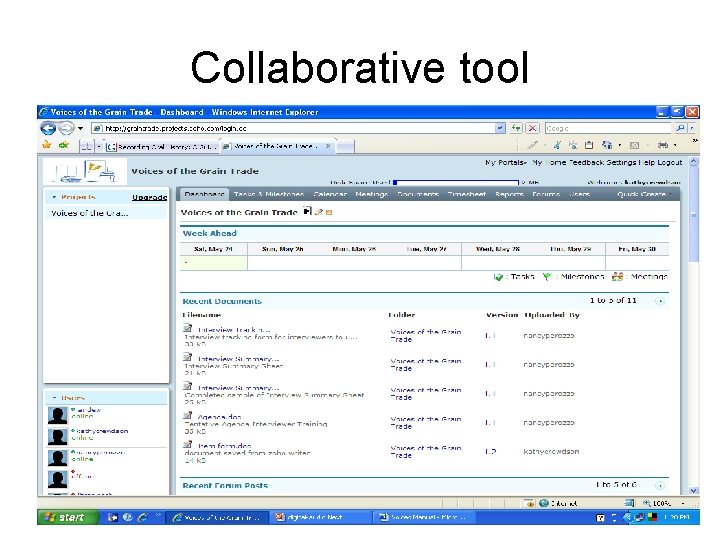Image resolution: width=720 pixels, height=540 pixels.
Task: Click the kathycrowdson name in Uploaded By column
Action: pyautogui.click(x=551, y=451)
